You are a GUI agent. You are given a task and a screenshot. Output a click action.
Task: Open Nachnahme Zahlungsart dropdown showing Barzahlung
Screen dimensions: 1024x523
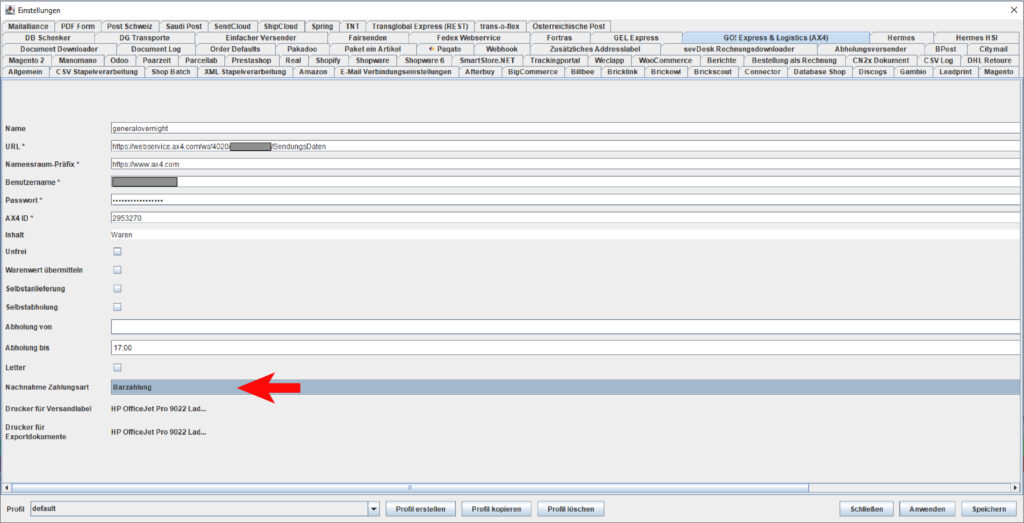tap(566, 387)
